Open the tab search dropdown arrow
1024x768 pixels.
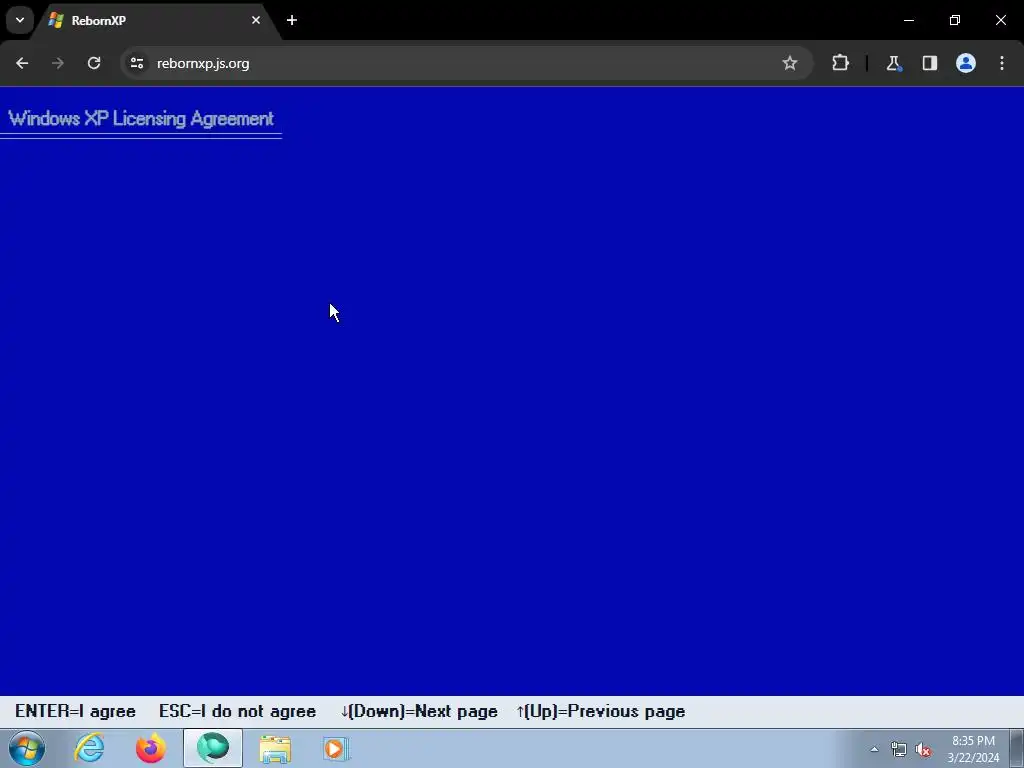click(20, 20)
